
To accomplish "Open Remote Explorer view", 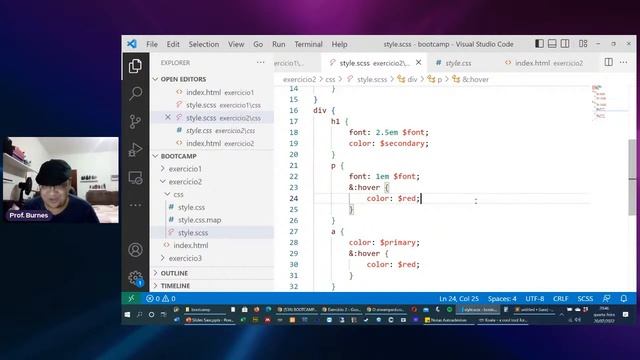I will [135, 178].
